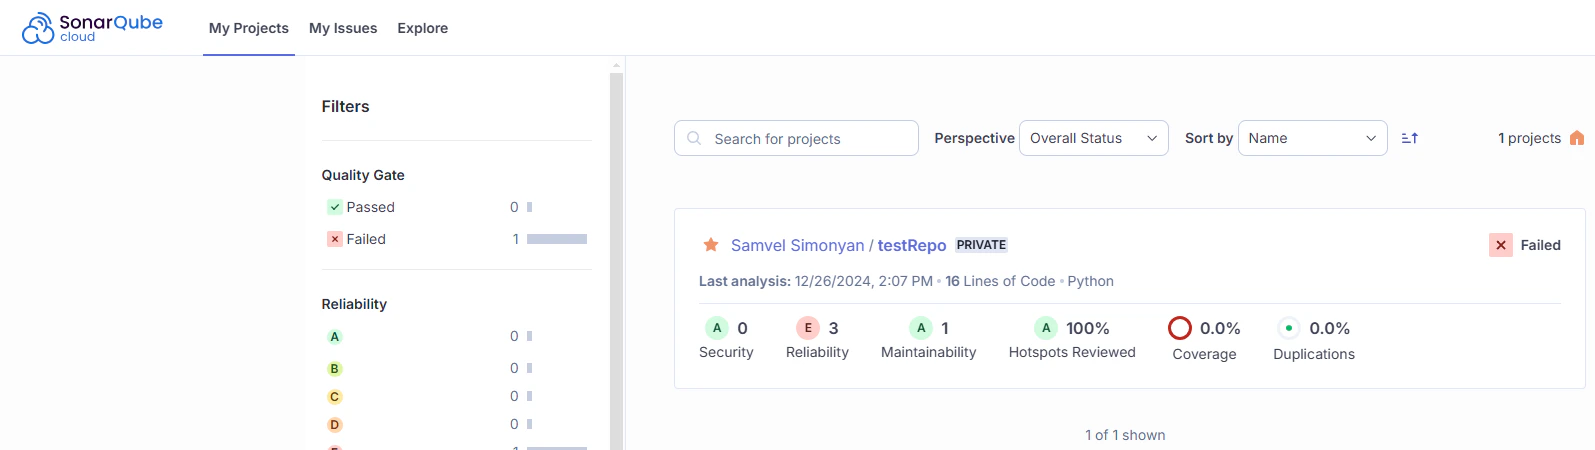Go to the Explore tab
The height and width of the screenshot is (450, 1595).
[423, 28]
